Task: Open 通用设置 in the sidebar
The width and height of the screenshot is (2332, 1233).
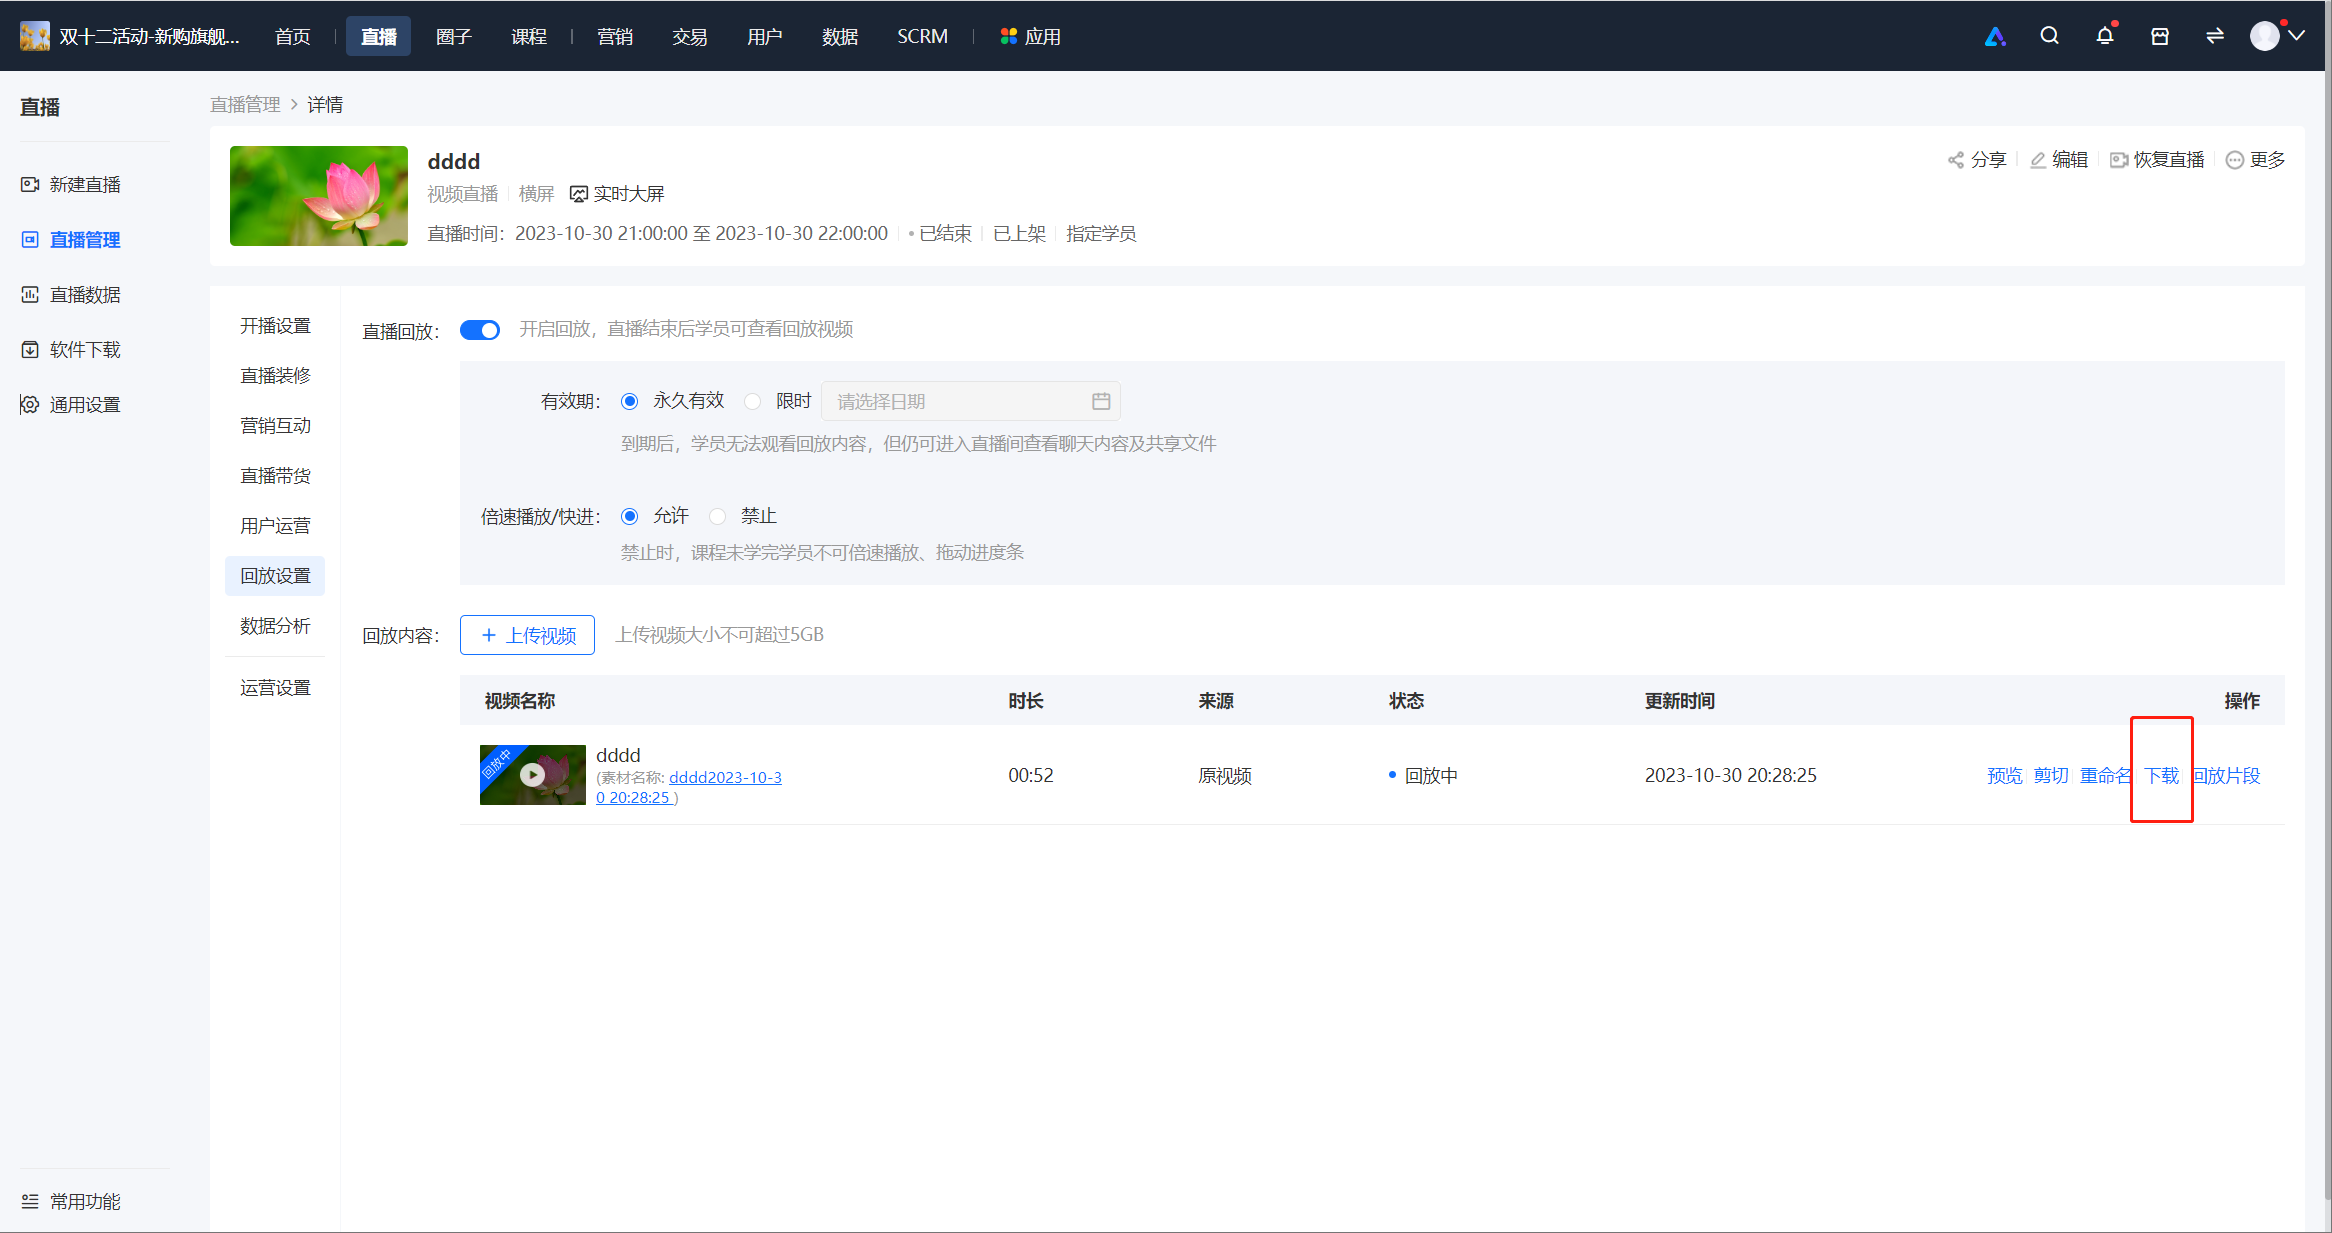Action: click(71, 405)
